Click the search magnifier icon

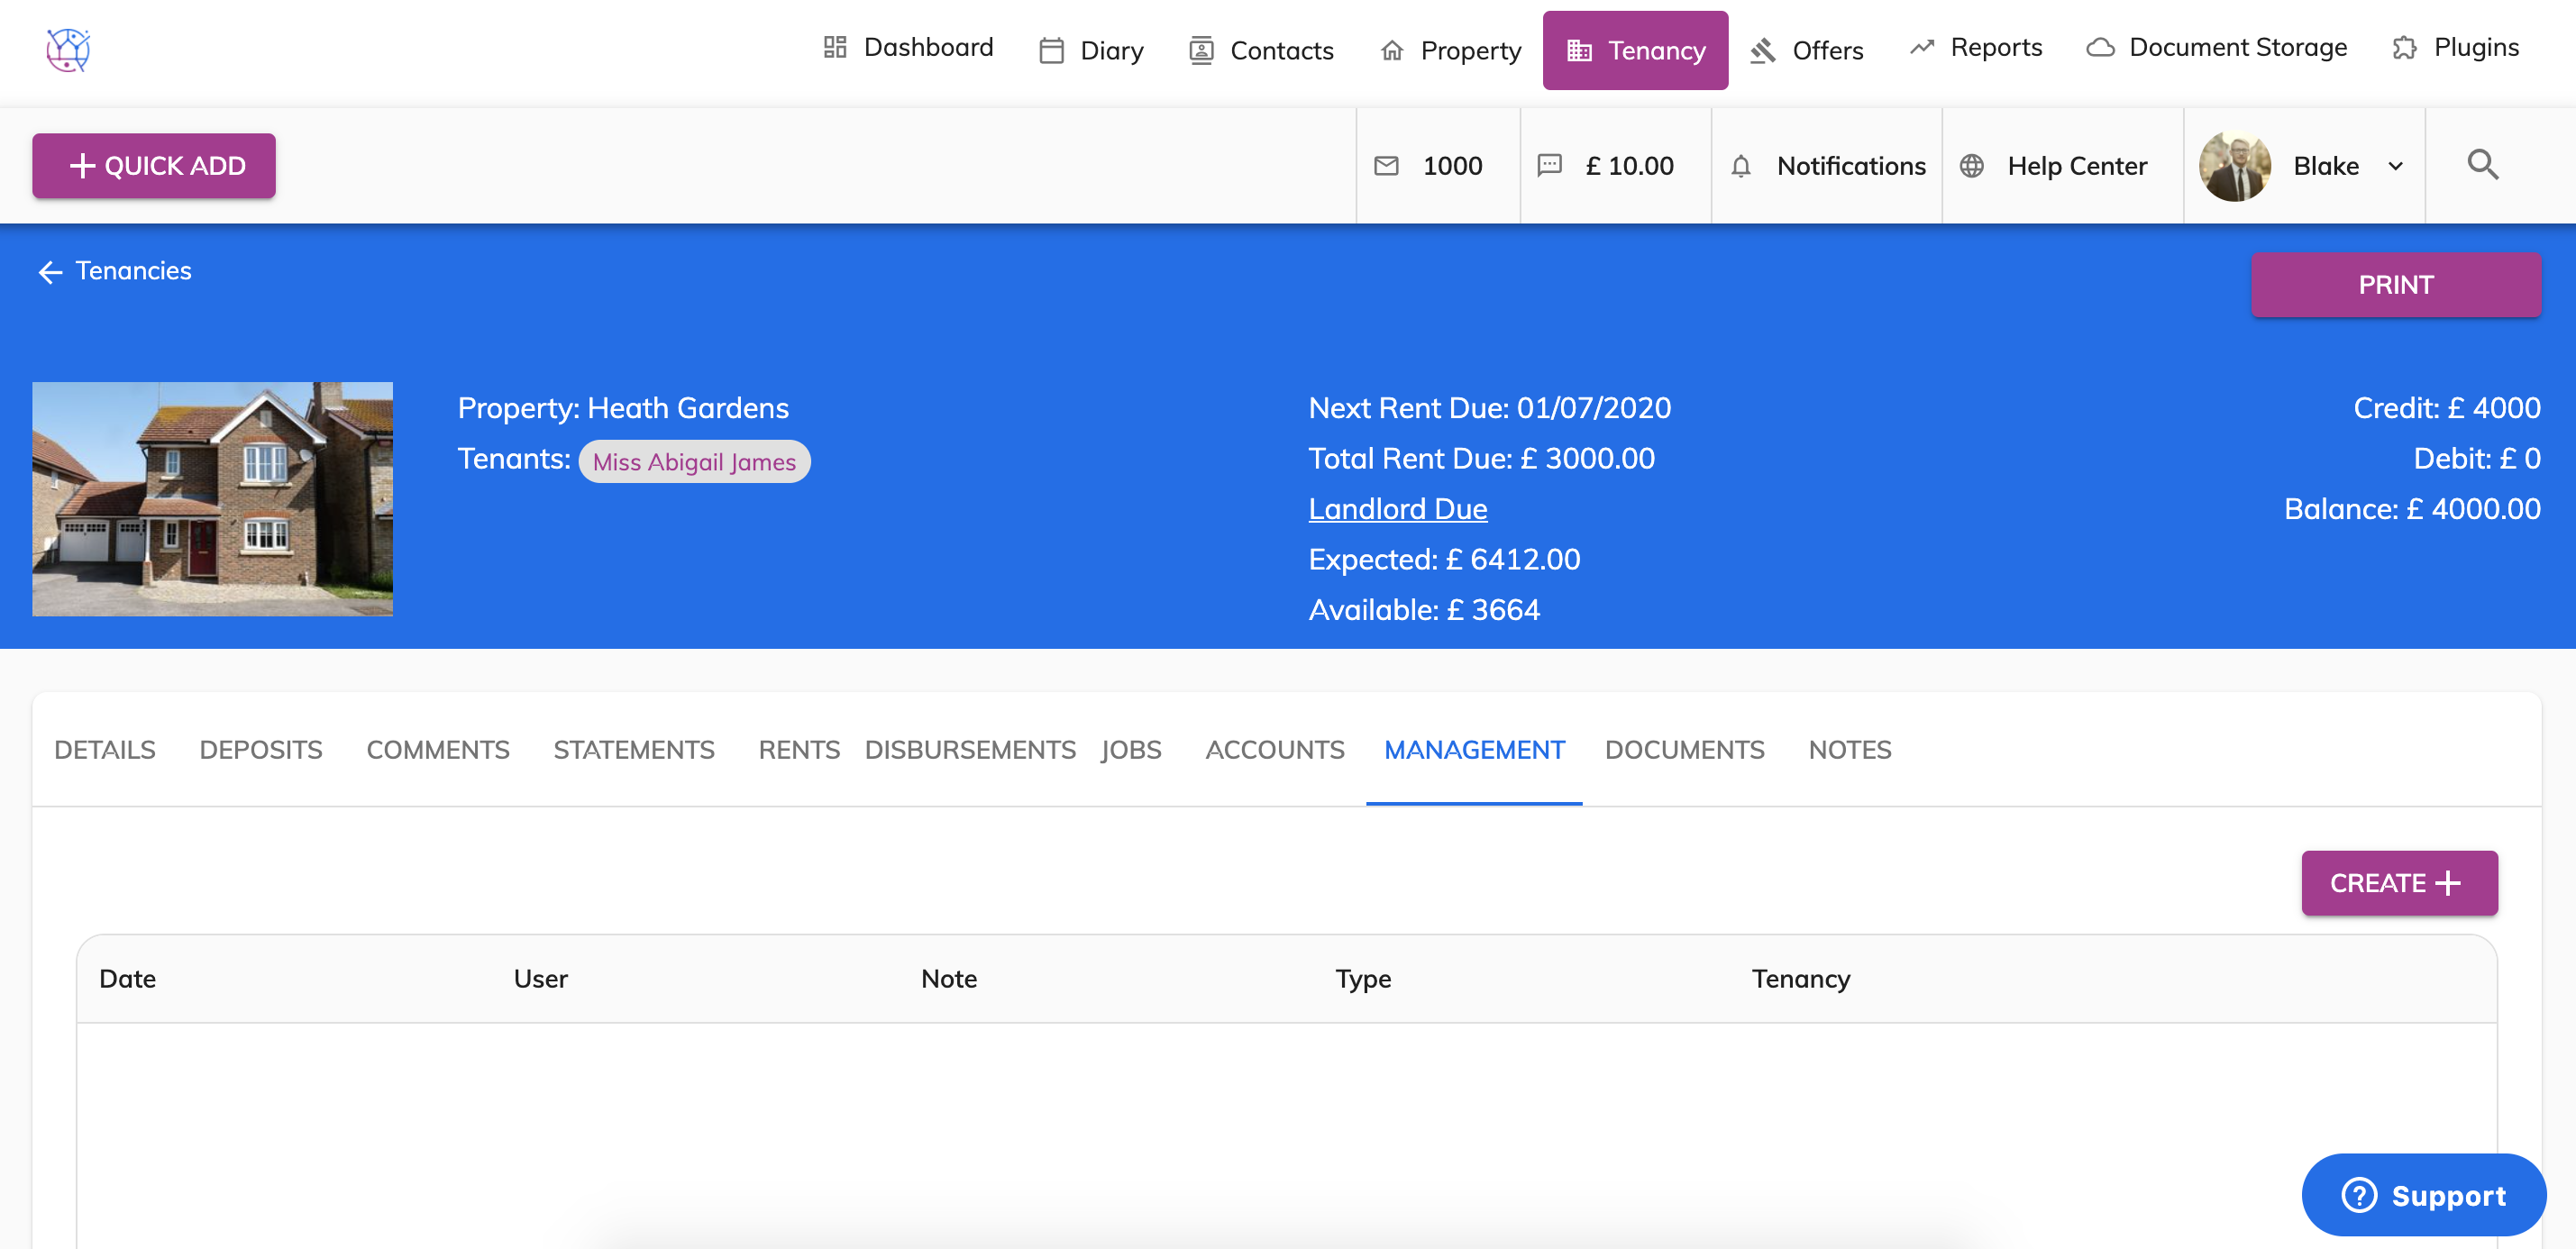pos(2481,165)
